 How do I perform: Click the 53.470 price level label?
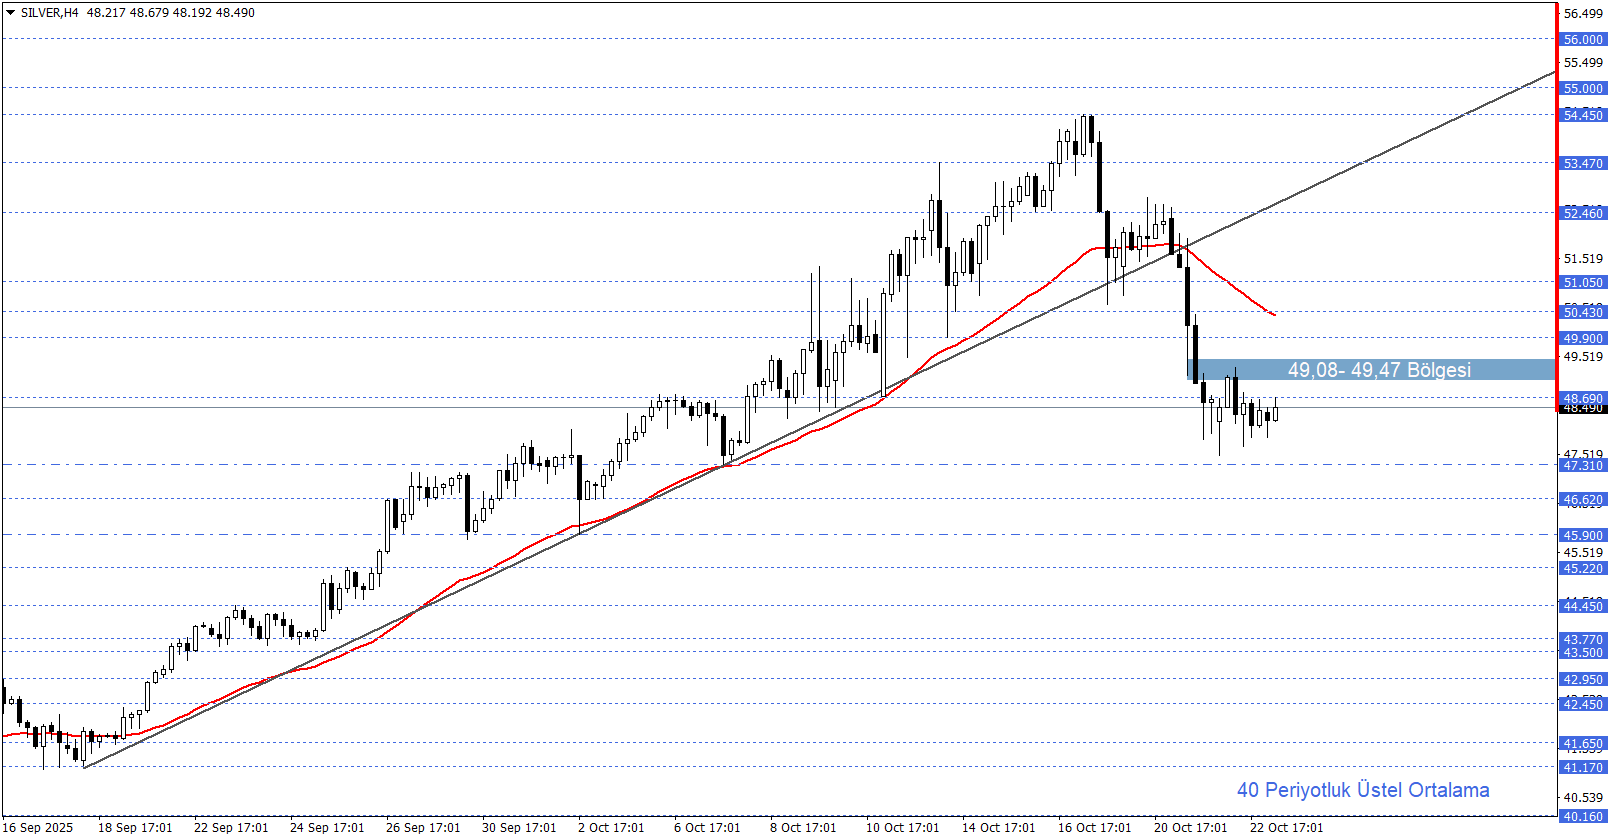(1583, 164)
